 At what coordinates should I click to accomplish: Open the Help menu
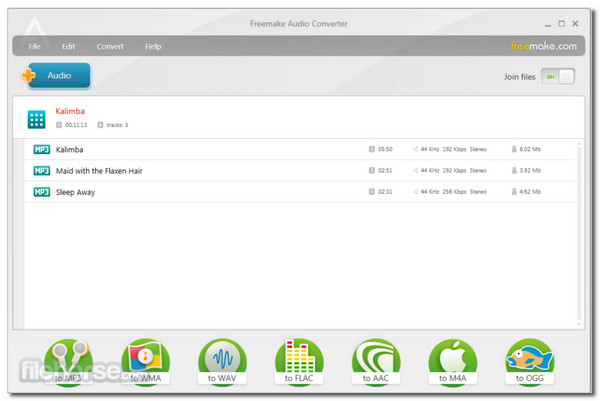(153, 46)
